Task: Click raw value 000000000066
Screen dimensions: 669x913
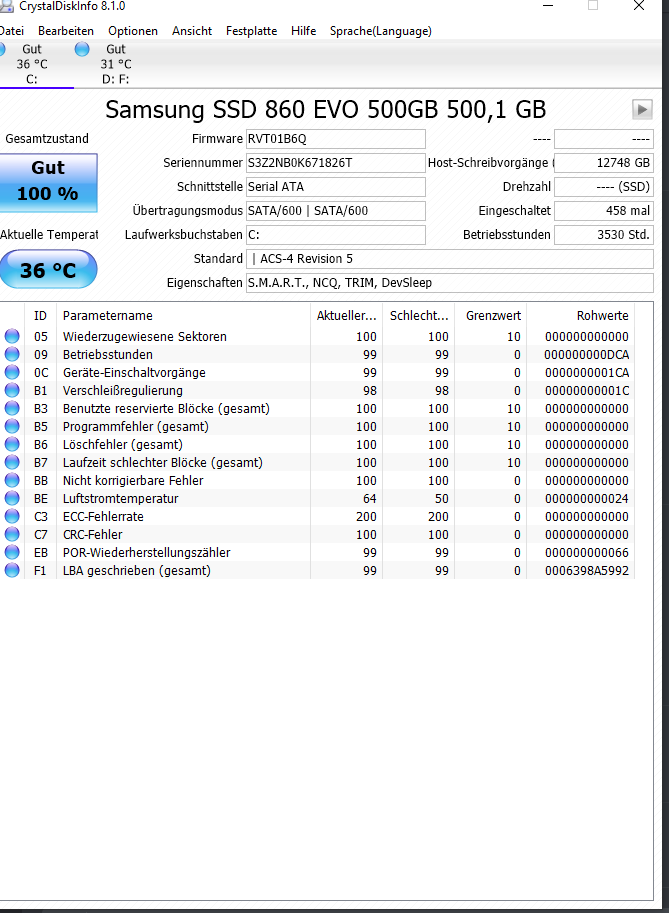Action: pos(587,553)
